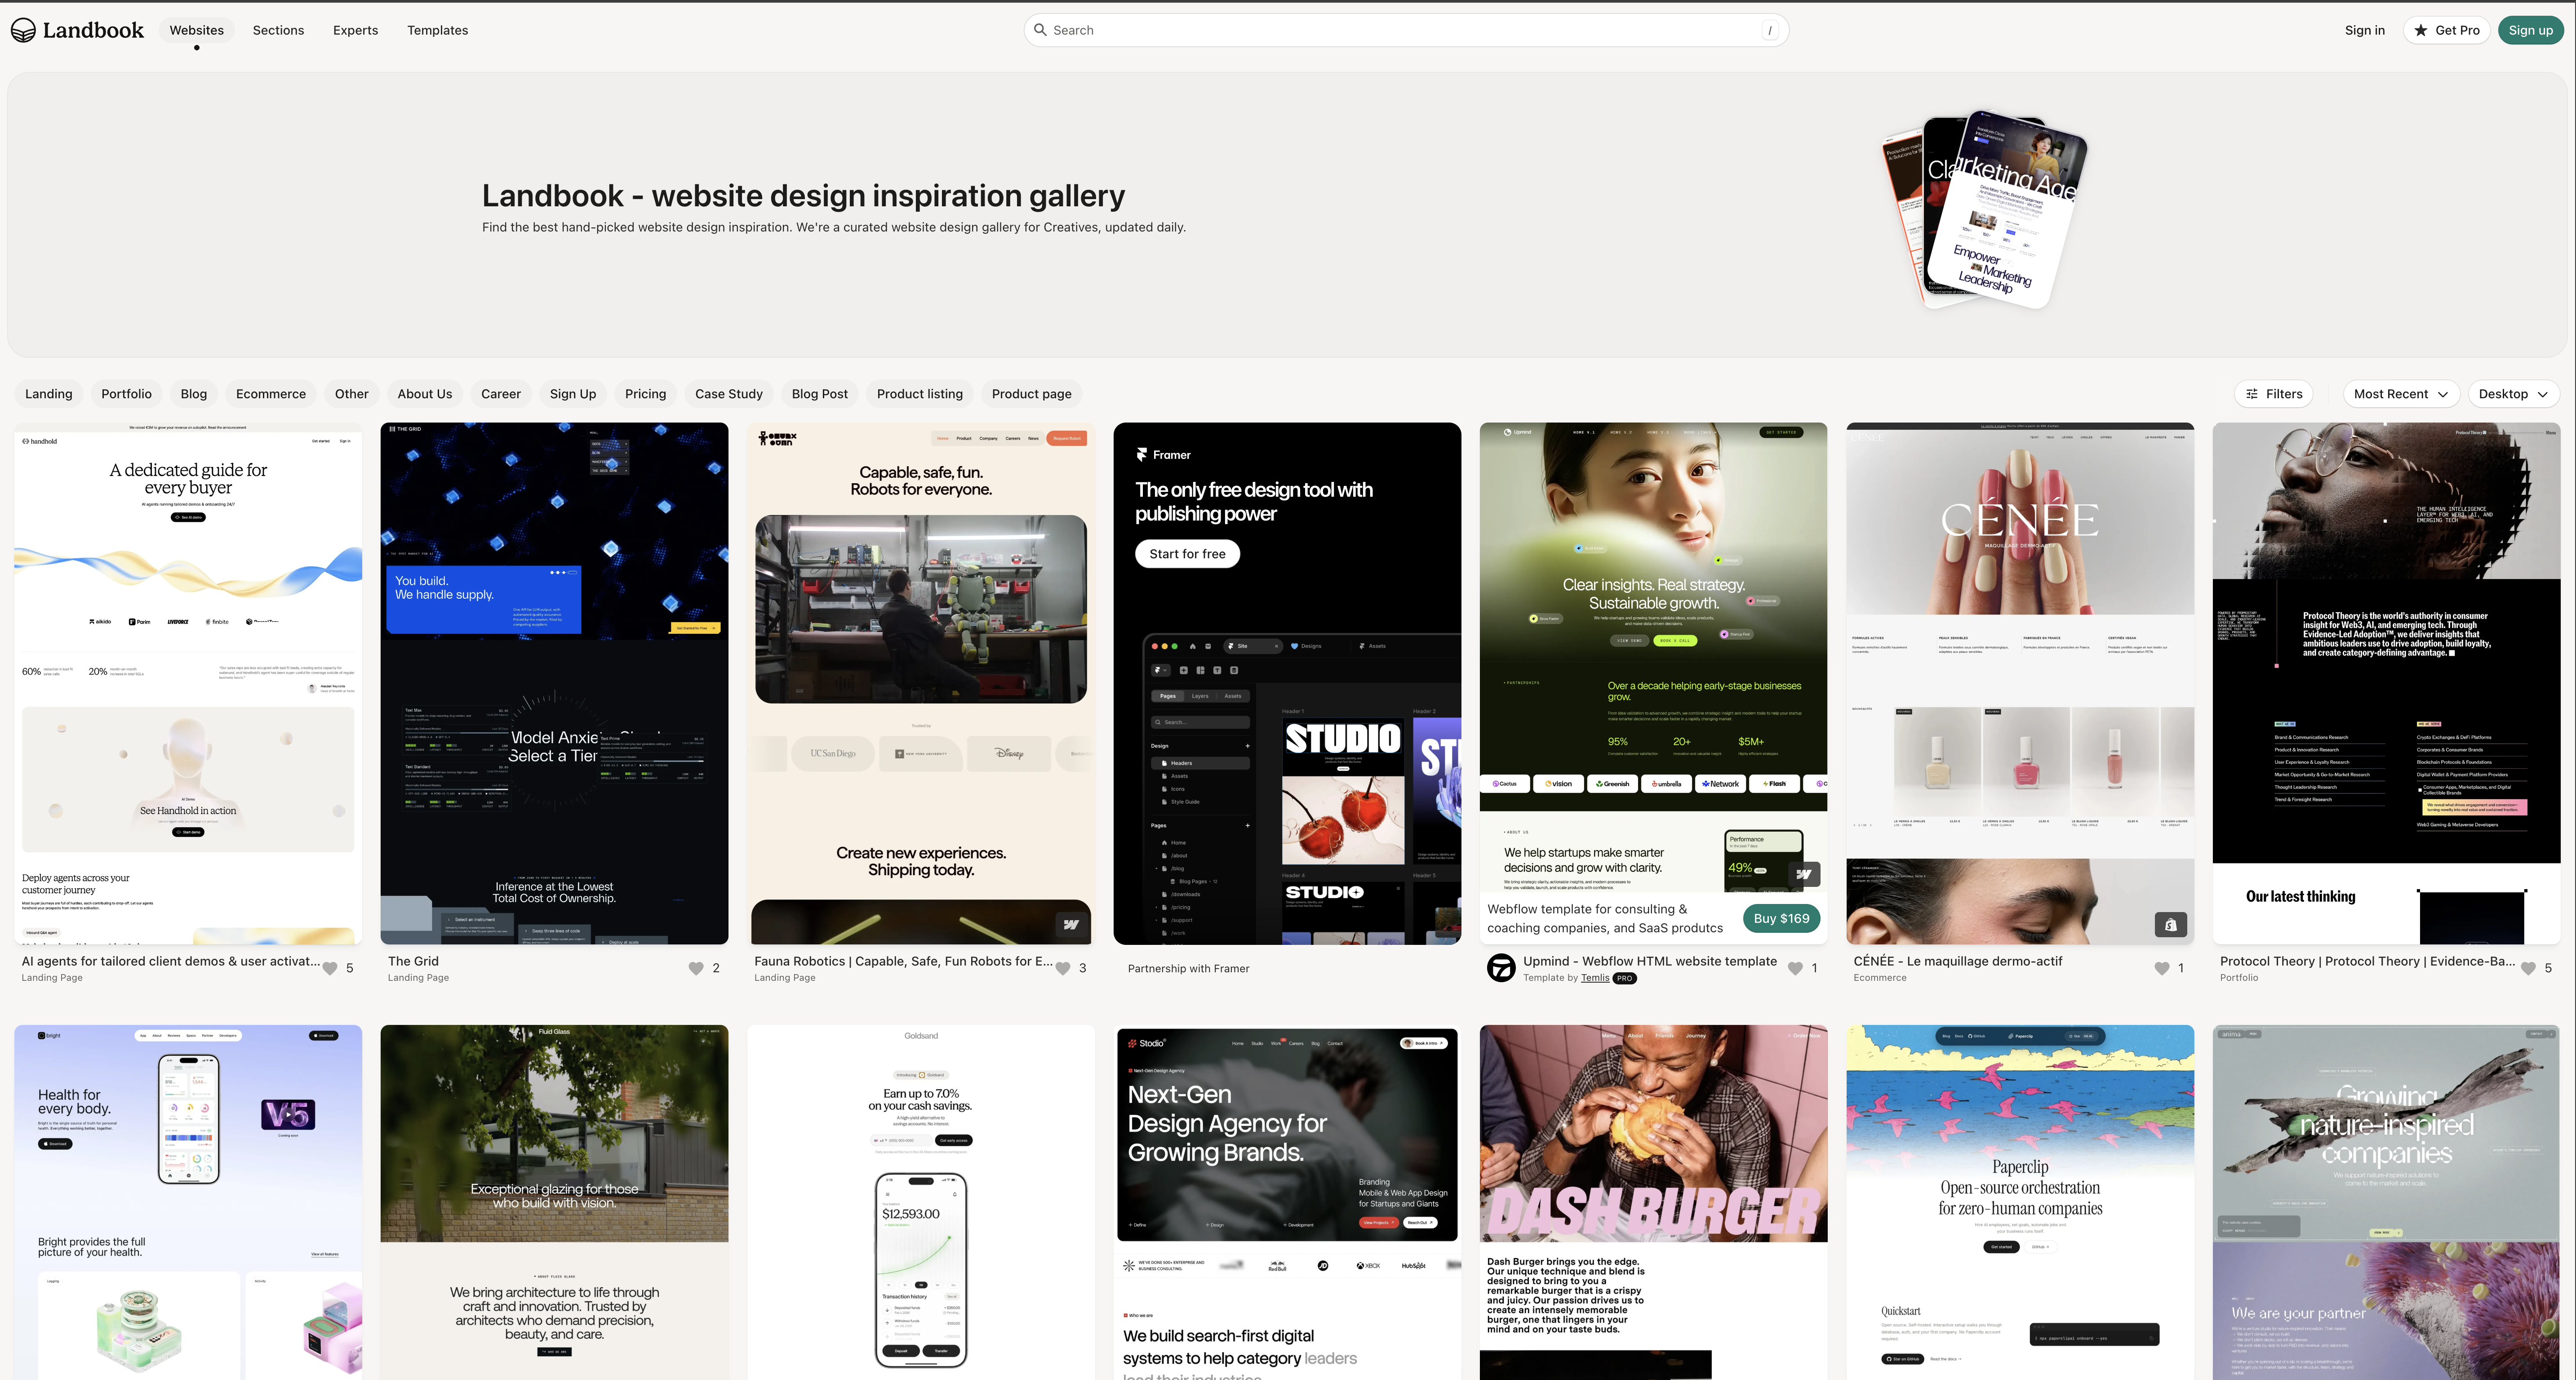Click the Landbook logo icon

[23, 30]
